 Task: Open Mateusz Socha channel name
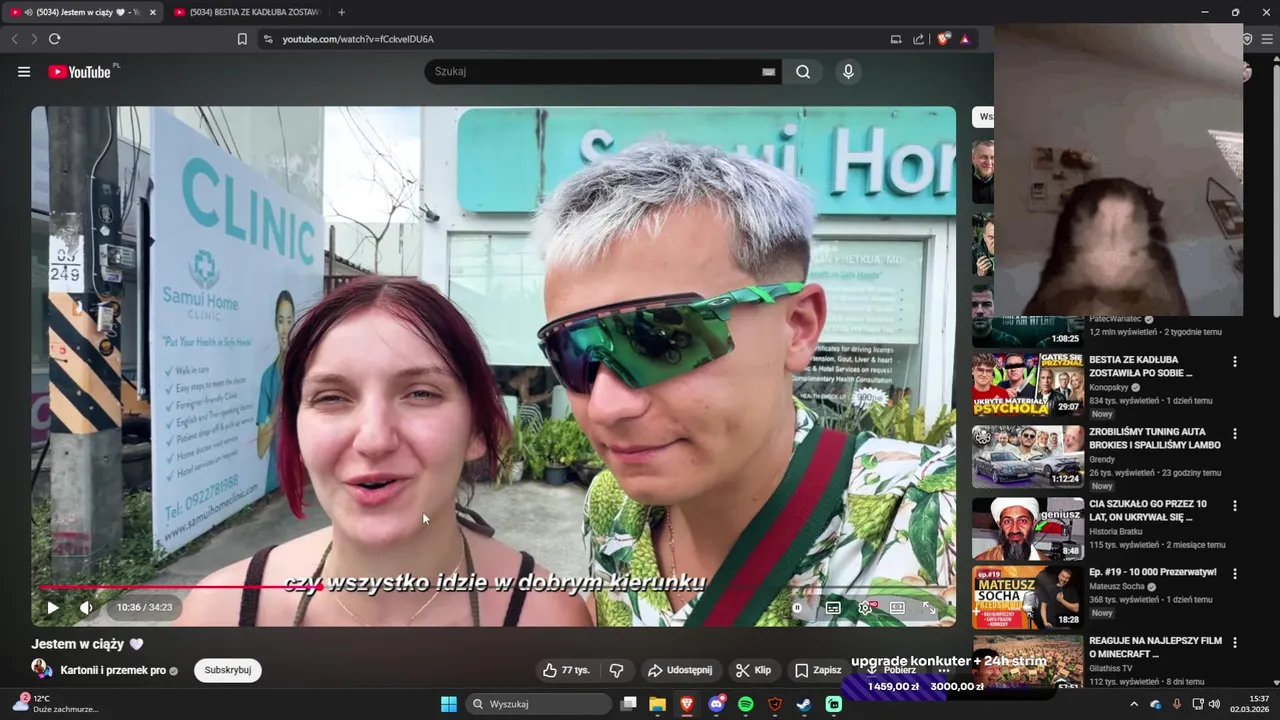click(1118, 586)
